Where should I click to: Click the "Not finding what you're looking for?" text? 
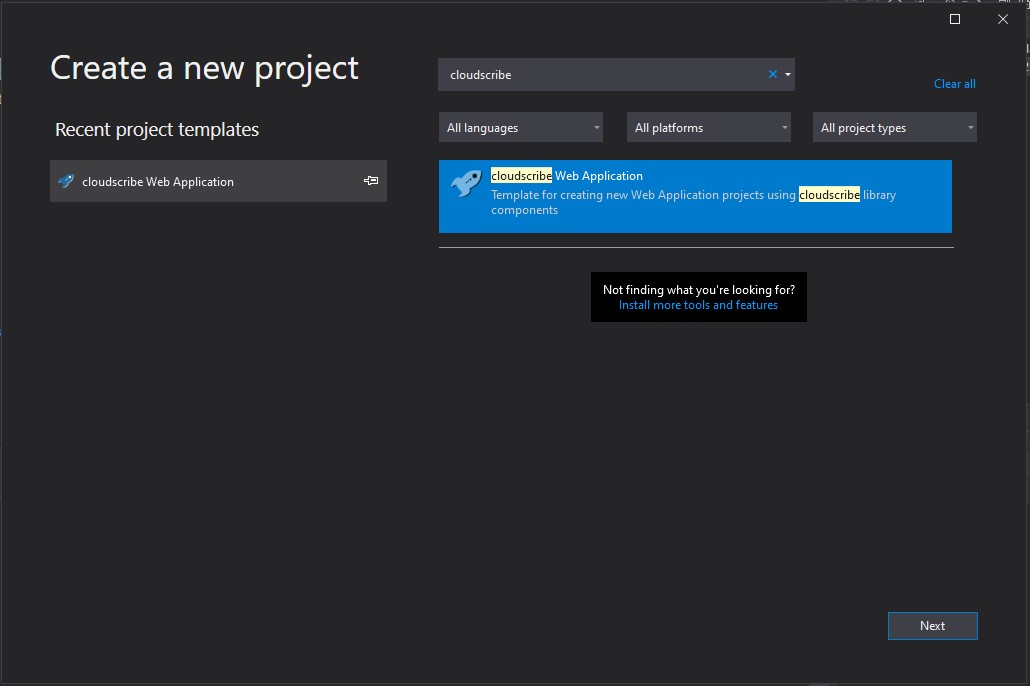click(698, 290)
